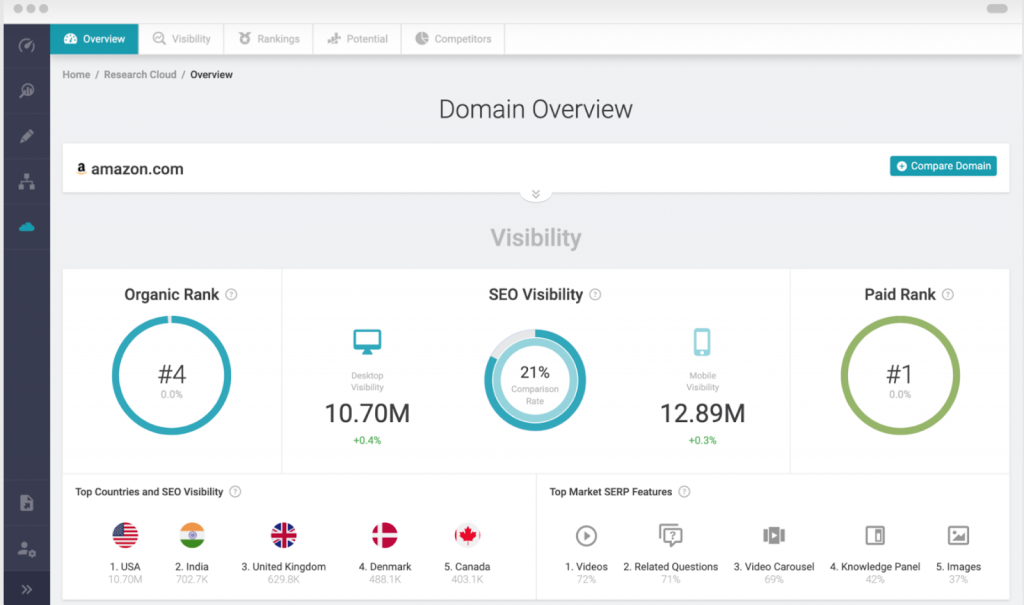Image resolution: width=1024 pixels, height=605 pixels.
Task: Open the research magnifier sidebar icon
Action: point(27,91)
